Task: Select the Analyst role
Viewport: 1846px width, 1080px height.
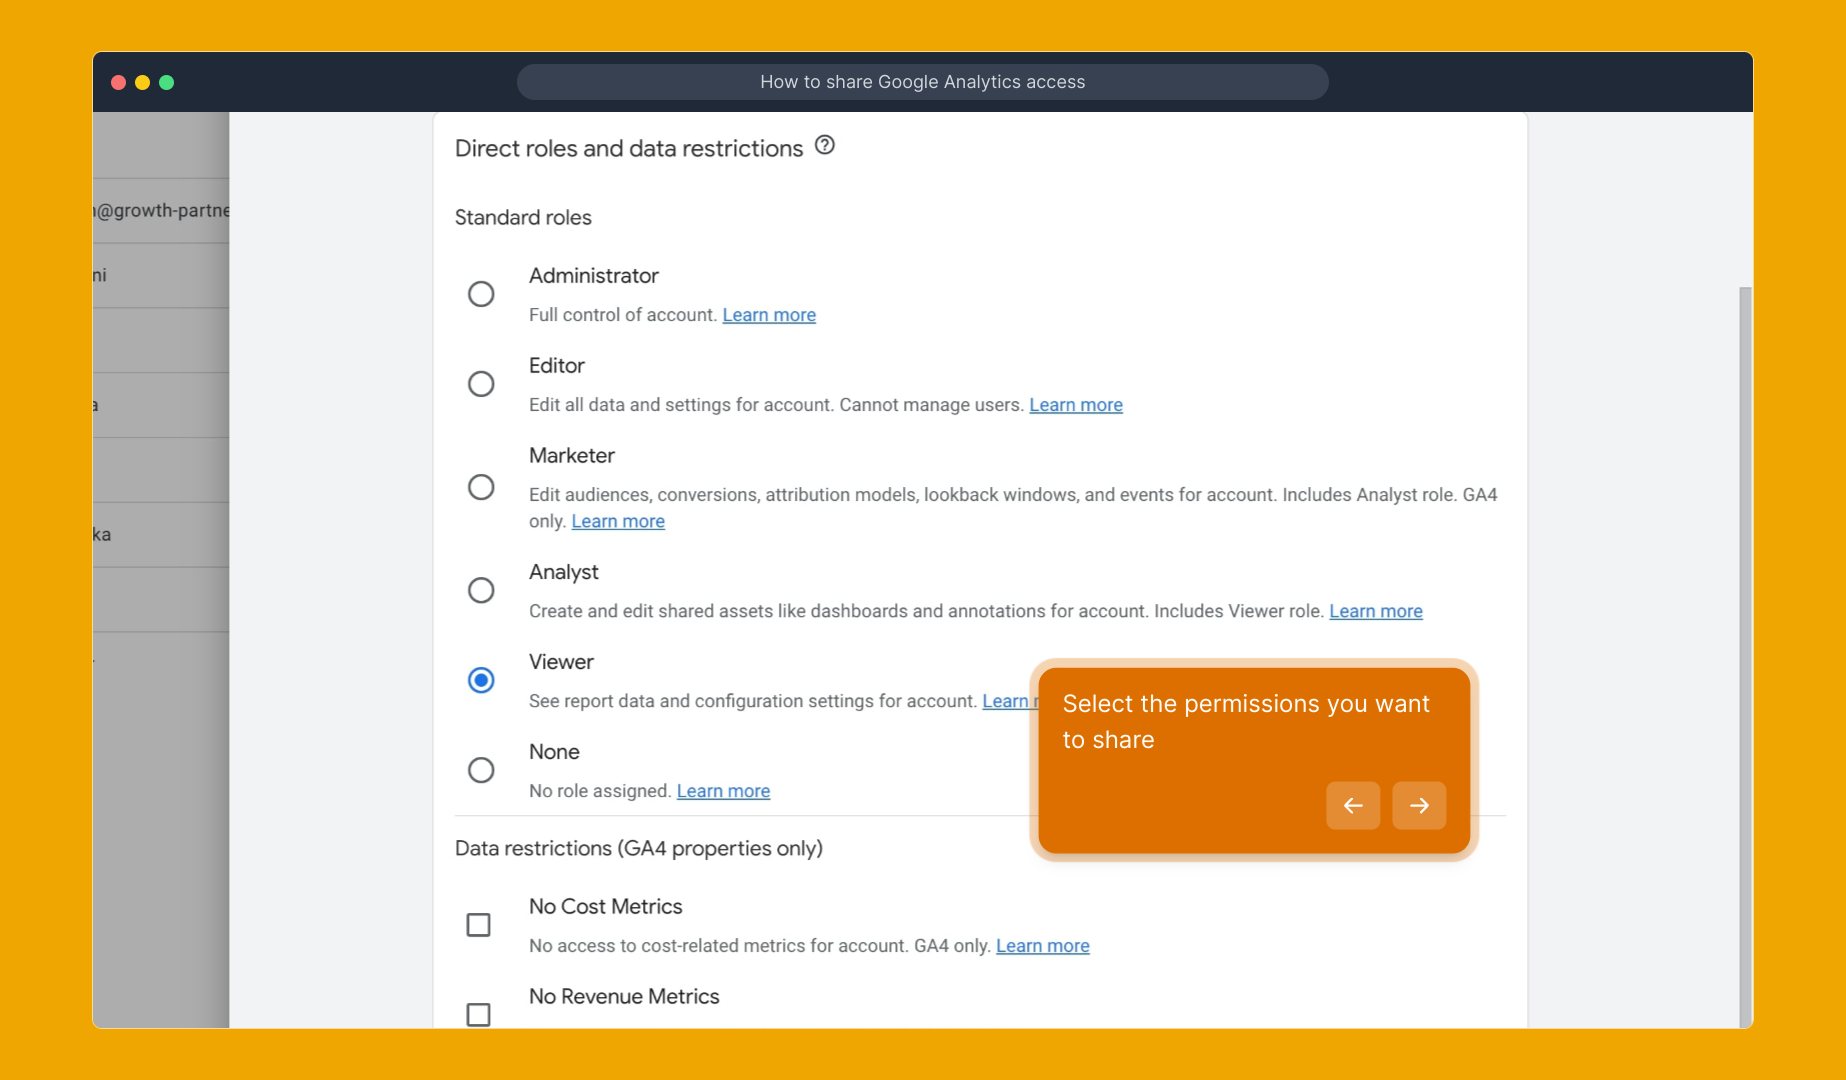Action: tap(481, 590)
